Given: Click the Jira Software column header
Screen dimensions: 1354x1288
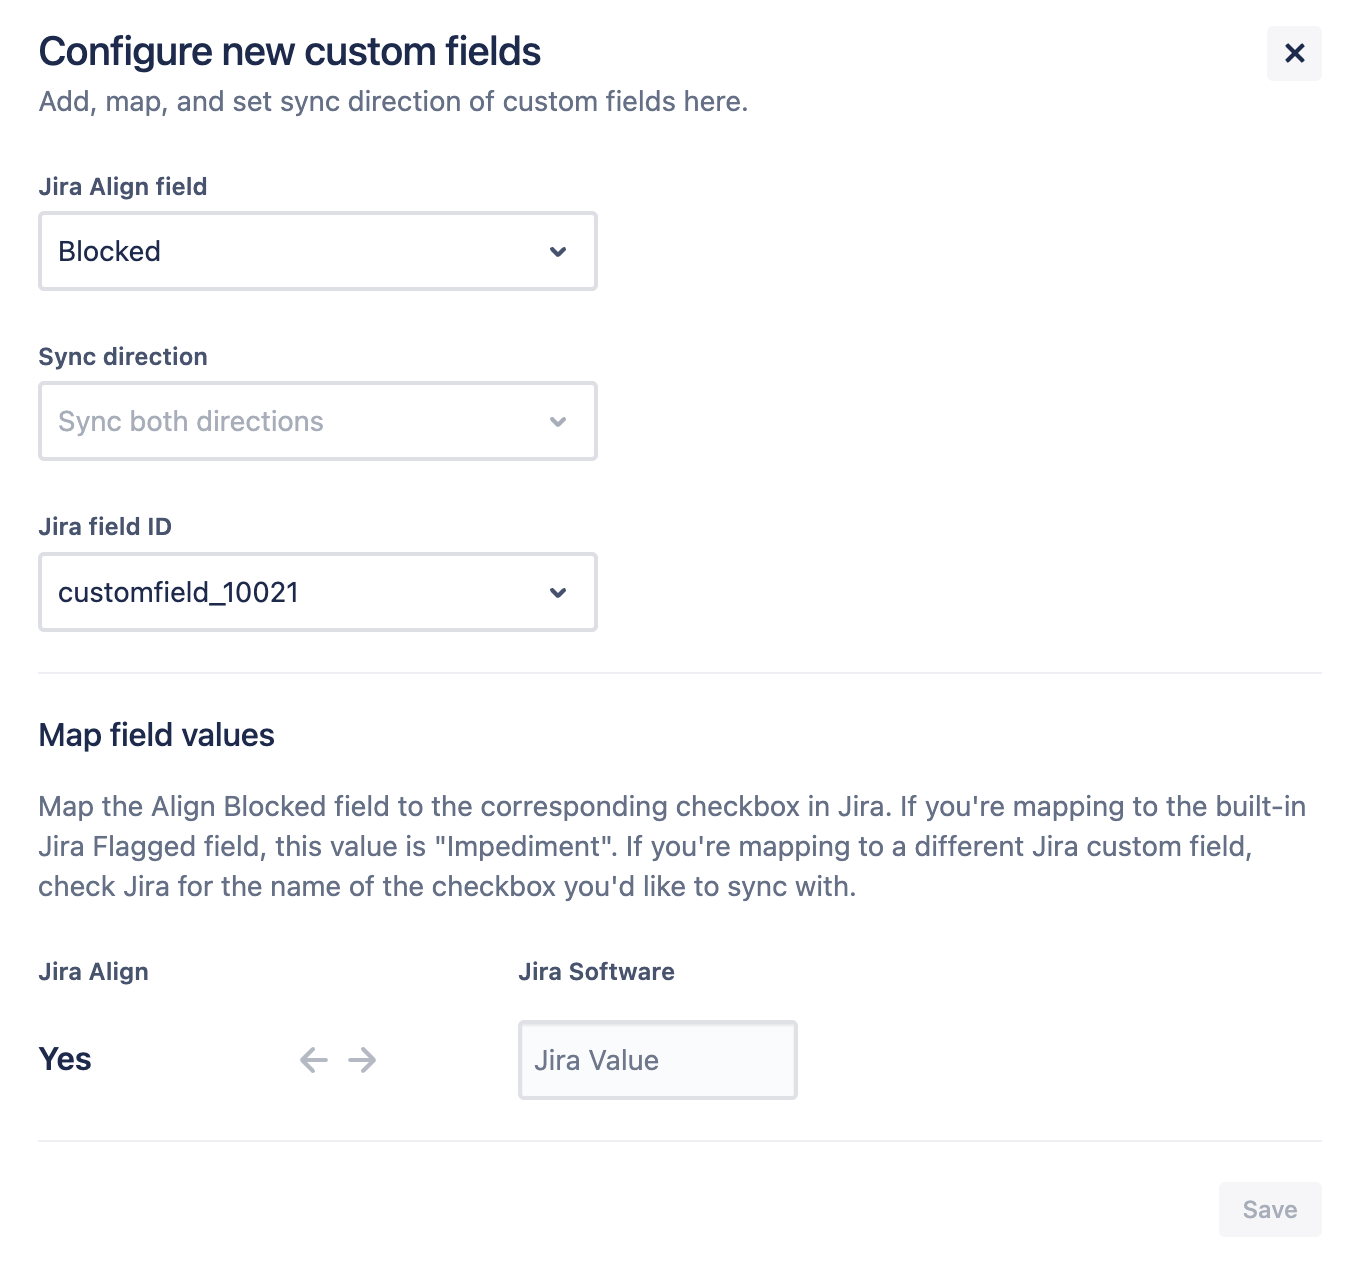Looking at the screenshot, I should pos(596,971).
